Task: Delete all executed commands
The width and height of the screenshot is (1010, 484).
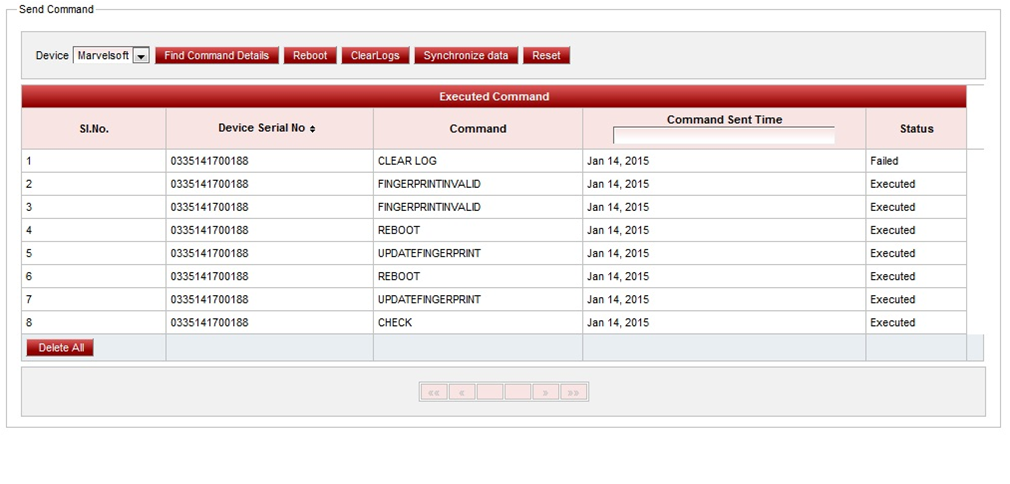Action: pyautogui.click(x=59, y=348)
